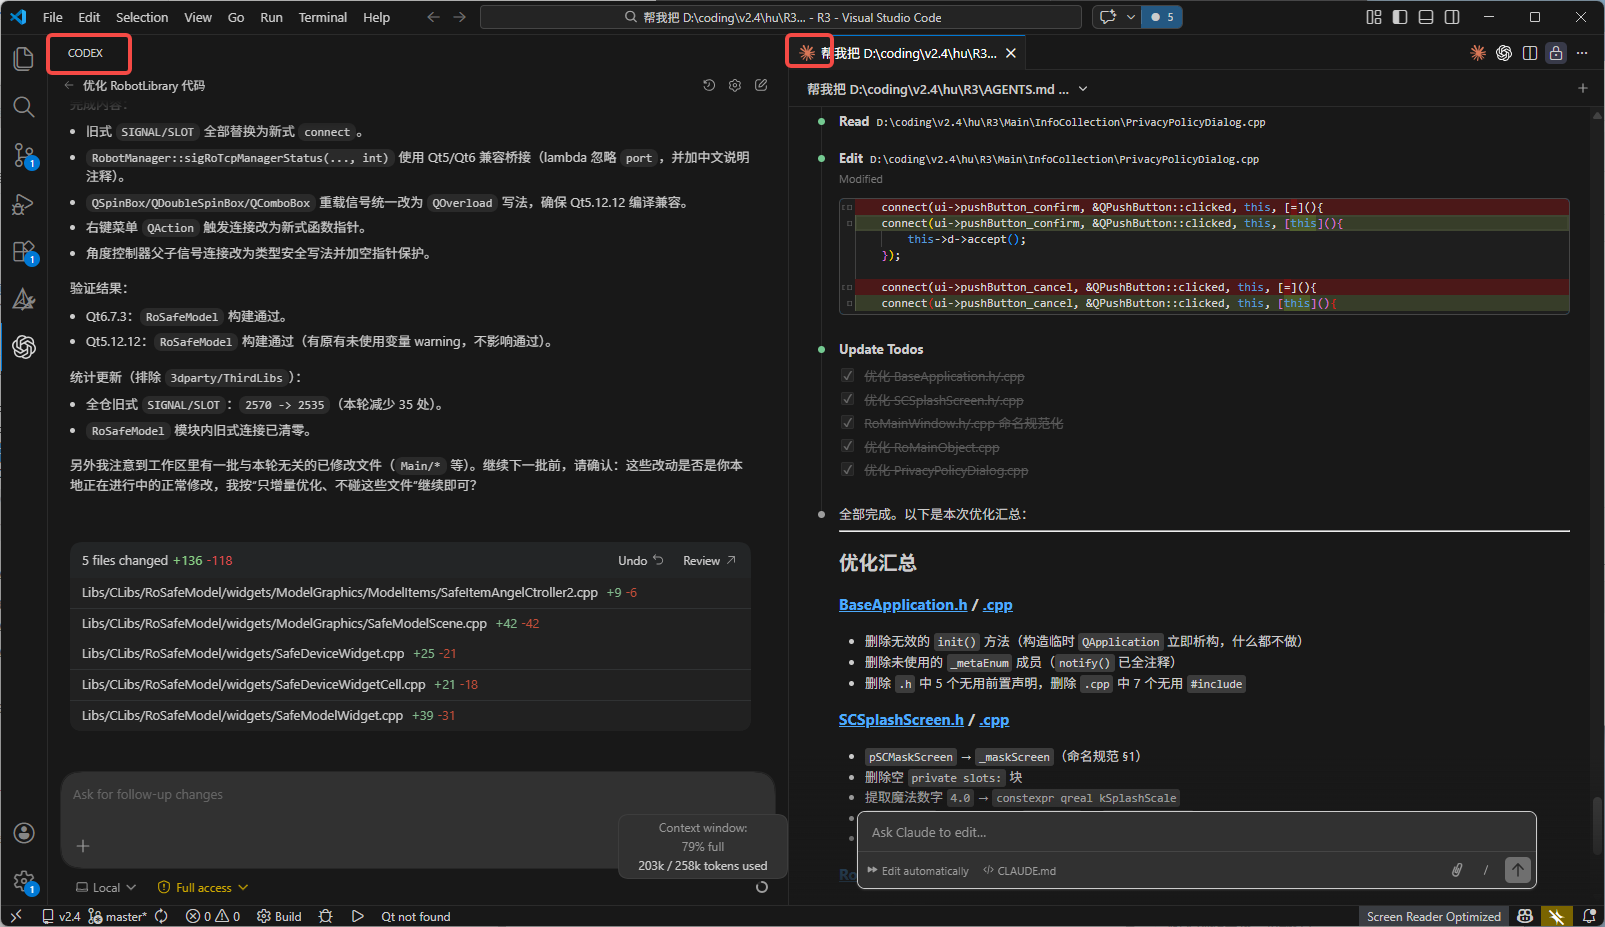Screen dimensions: 1605x927
Task: Start a new Claude conversation with plus
Action: (1582, 88)
